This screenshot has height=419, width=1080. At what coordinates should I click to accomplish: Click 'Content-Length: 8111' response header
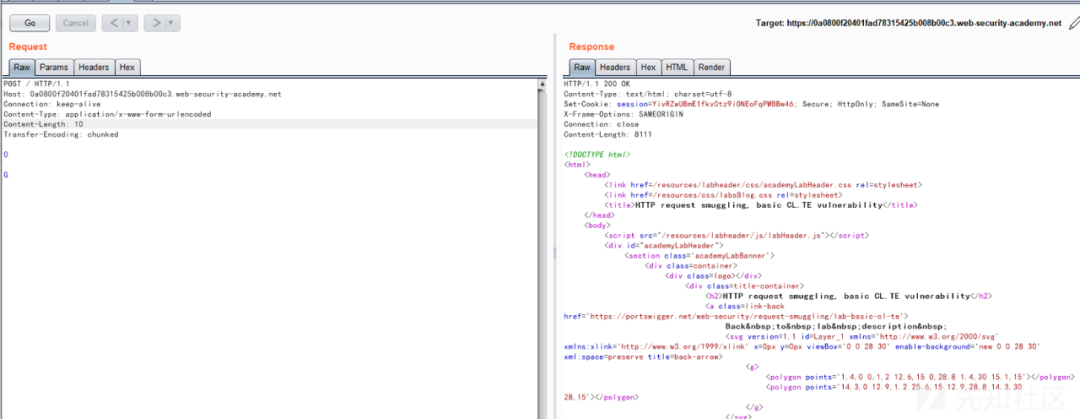pyautogui.click(x=608, y=134)
